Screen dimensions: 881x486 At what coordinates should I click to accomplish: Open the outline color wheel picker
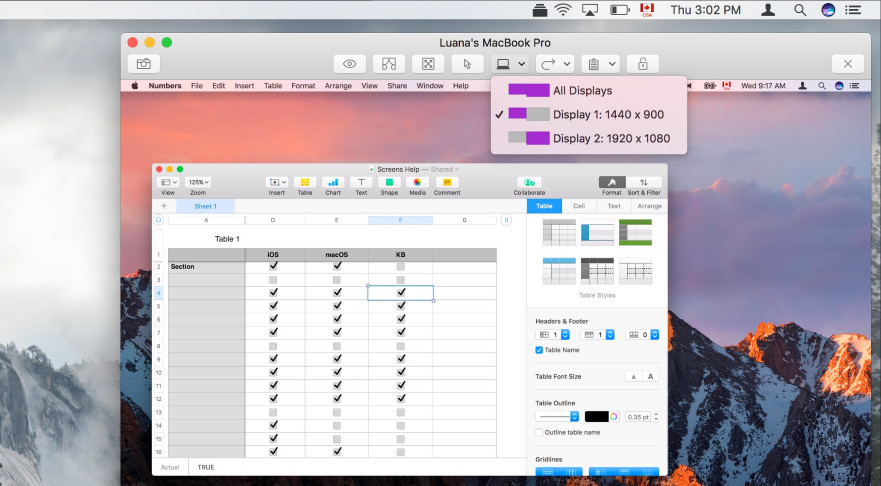coord(614,416)
